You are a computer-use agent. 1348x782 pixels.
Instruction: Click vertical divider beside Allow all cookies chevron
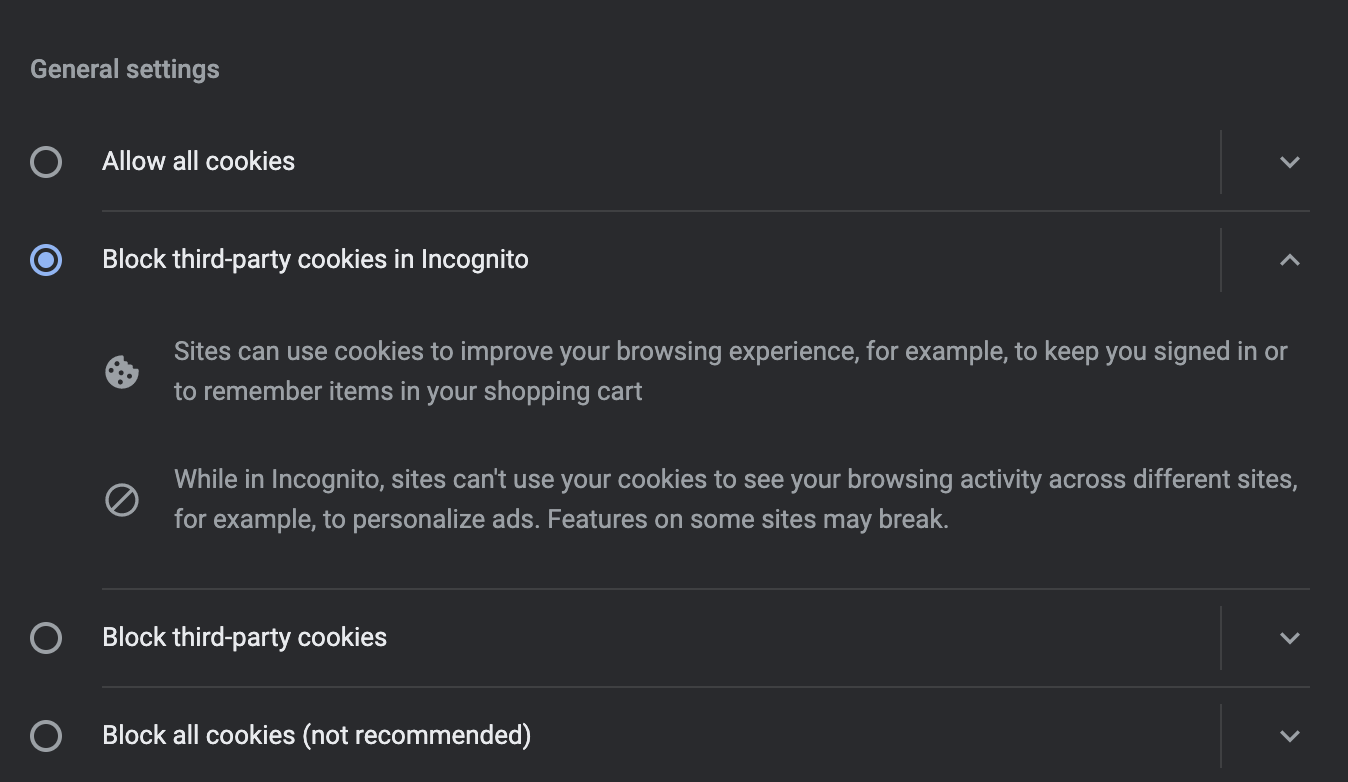coord(1221,162)
